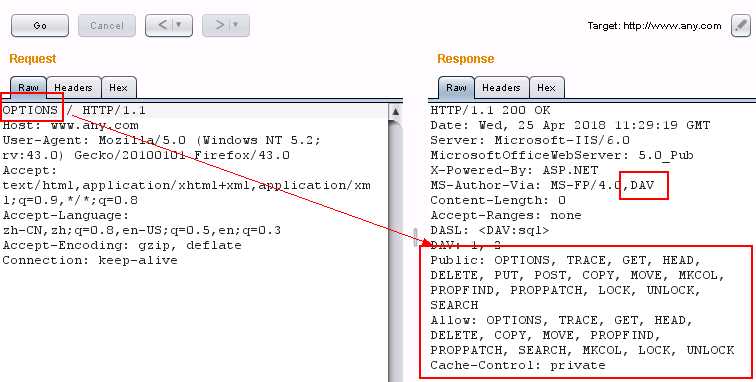The image size is (756, 382).
Task: Select the Response Raw tab
Action: point(456,88)
